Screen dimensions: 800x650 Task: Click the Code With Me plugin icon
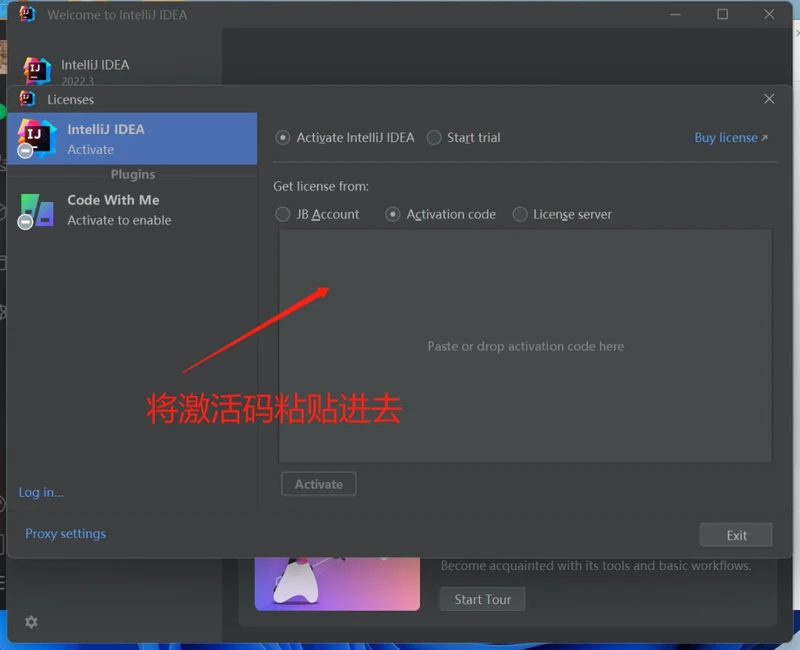tap(36, 211)
